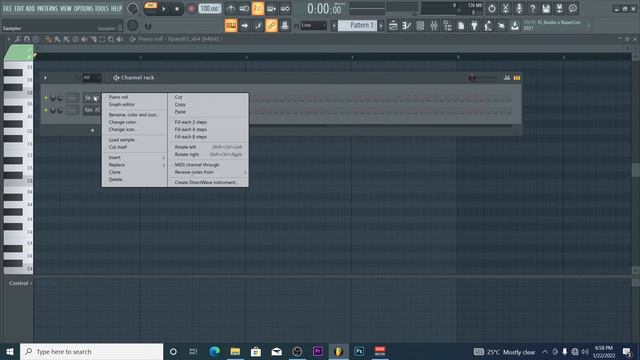Toggle the loop record icon
640x360 pixels.
pos(285,9)
